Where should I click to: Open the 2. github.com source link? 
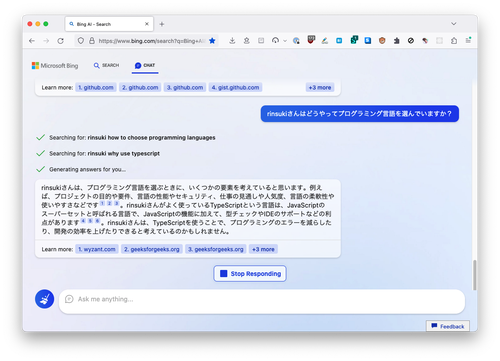(x=140, y=87)
